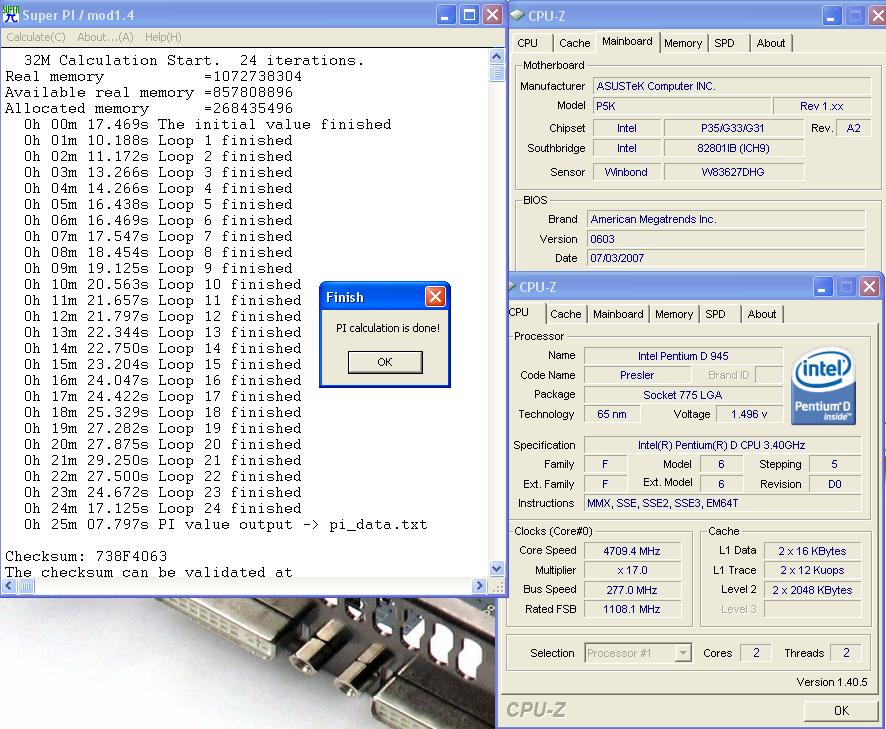Close the Finish dialog with X

[x=435, y=296]
